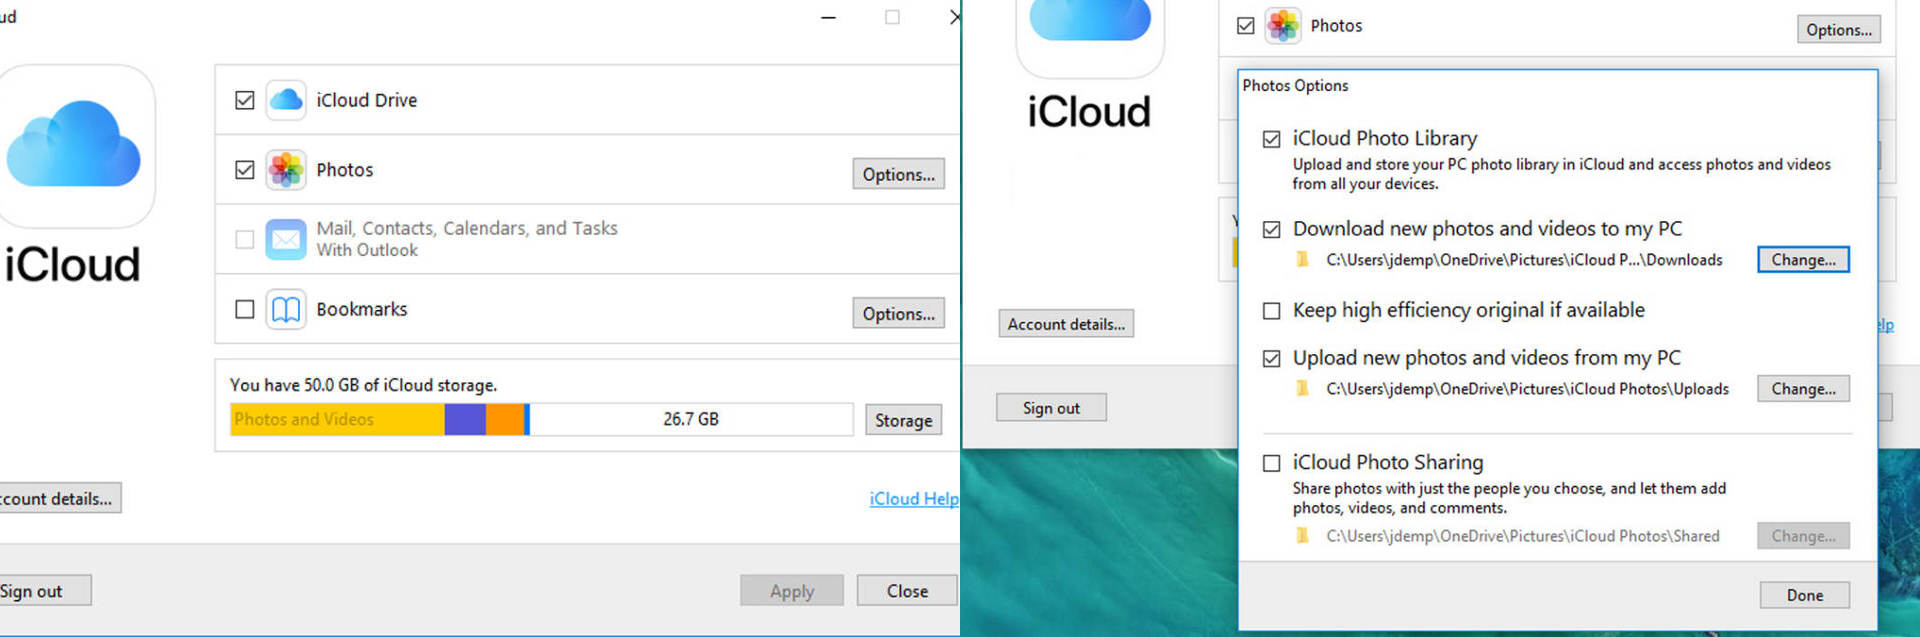Click Options button next to Photos in right window
1920x637 pixels.
pyautogui.click(x=1838, y=30)
